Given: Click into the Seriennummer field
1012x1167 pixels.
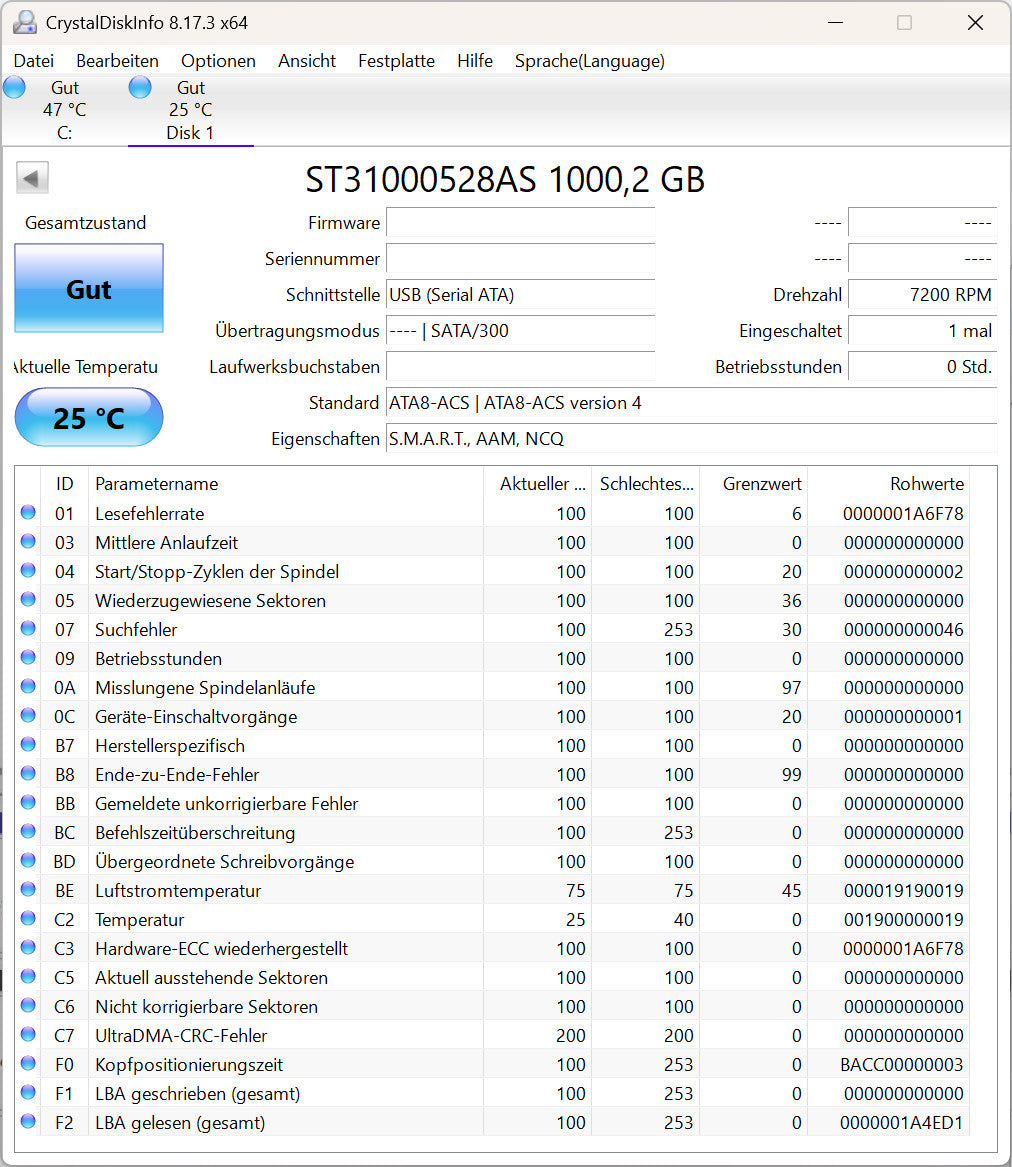Looking at the screenshot, I should click(x=520, y=258).
